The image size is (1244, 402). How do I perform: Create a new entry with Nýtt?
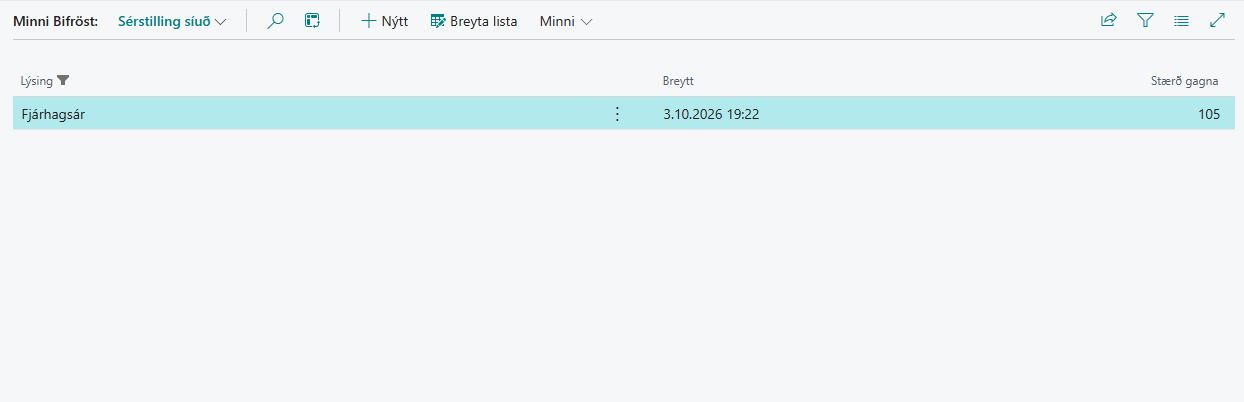(x=385, y=21)
